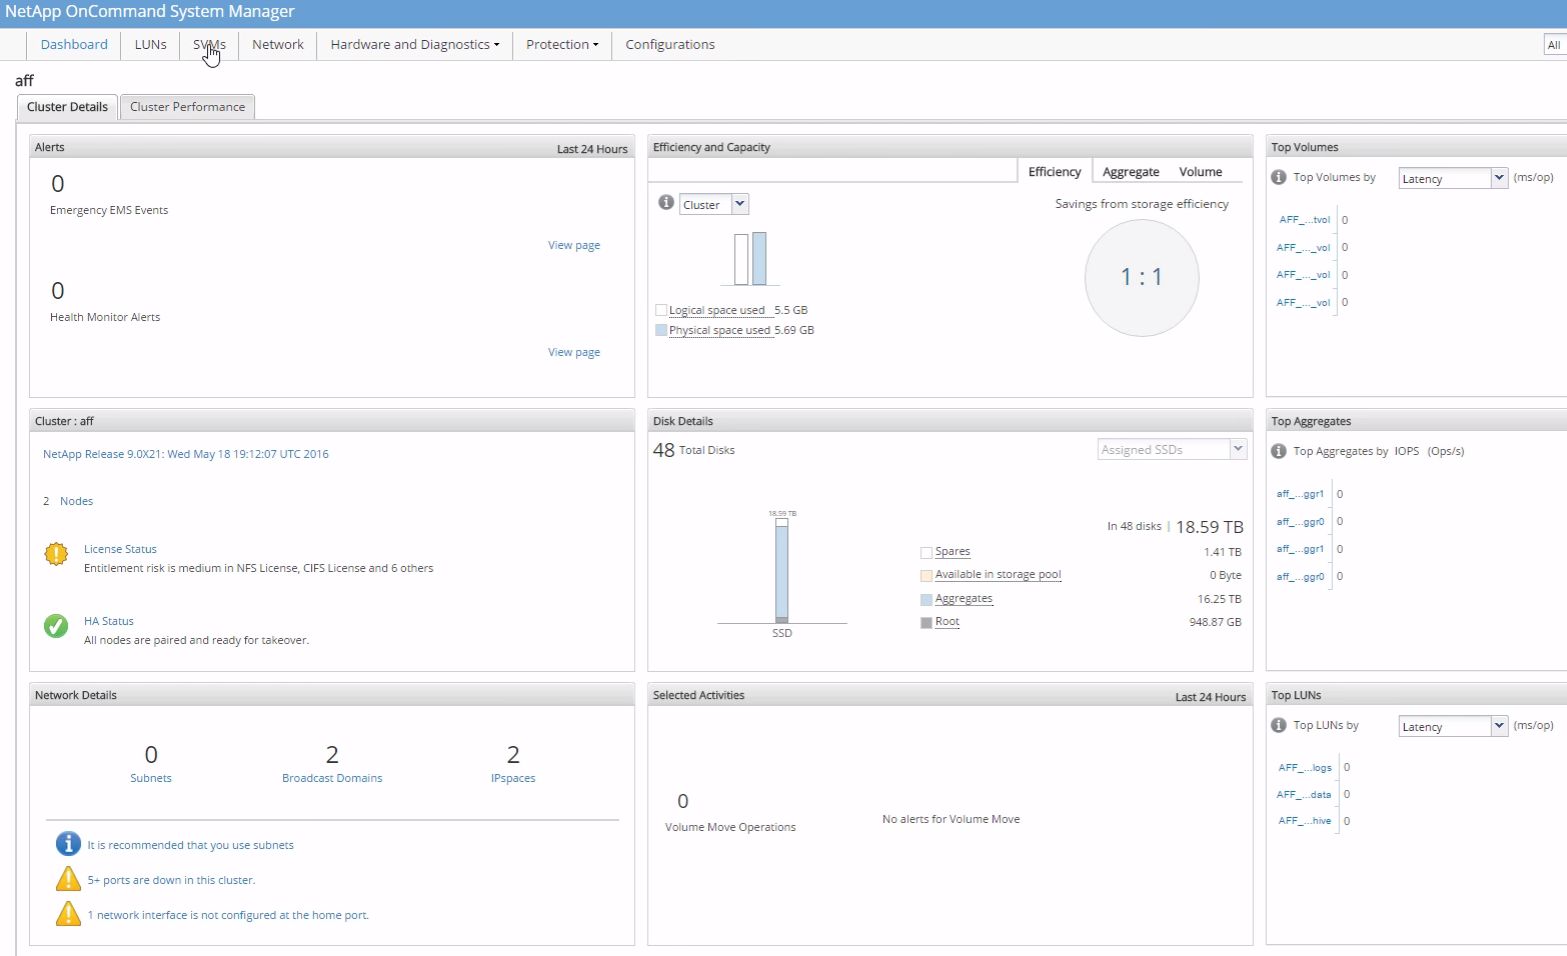Expand Hardware and Diagnostics menu

[x=414, y=45]
